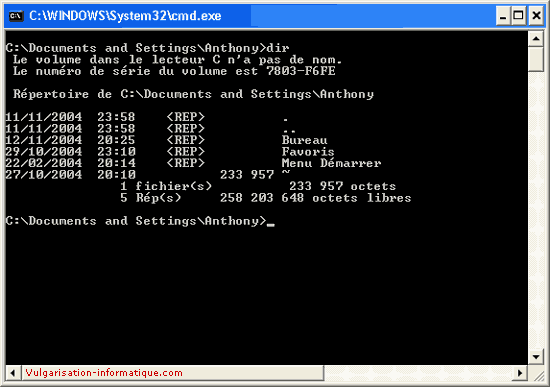550x387 pixels.
Task: Click the 'Répertoire de C:\Documents and Settings\Anthony' line
Action: 194,94
